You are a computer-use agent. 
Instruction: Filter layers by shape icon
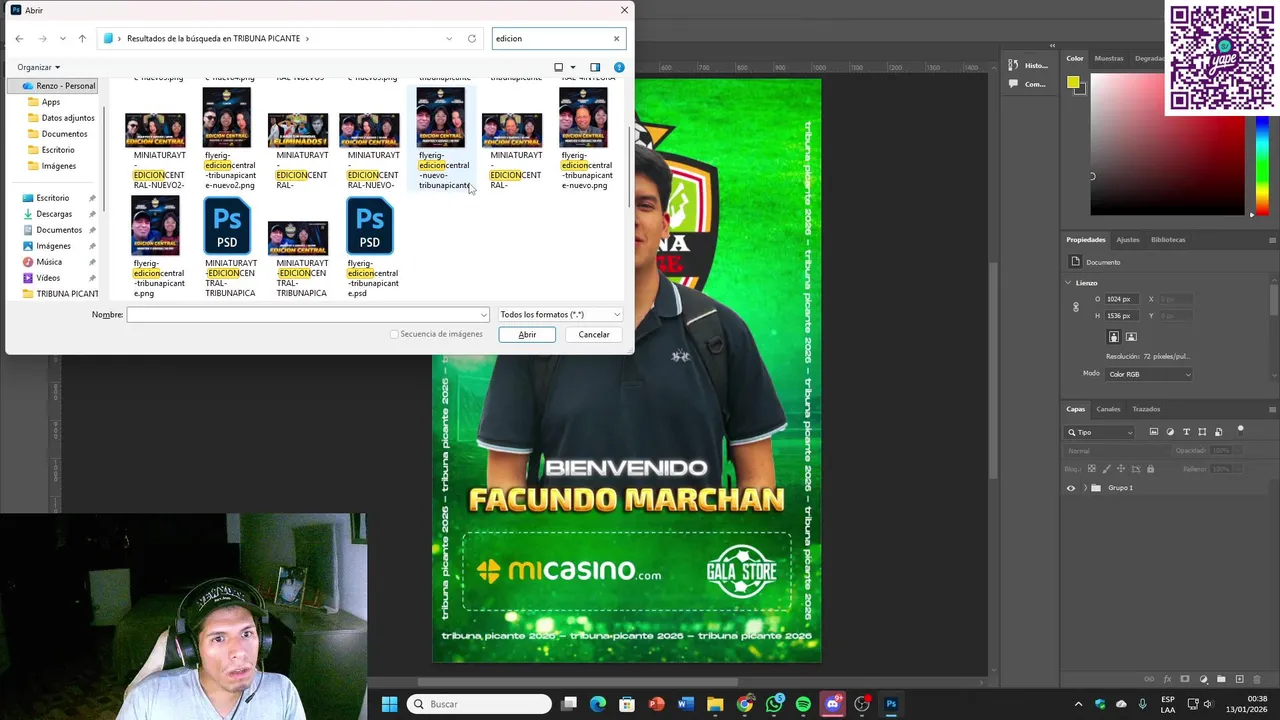tap(1202, 432)
